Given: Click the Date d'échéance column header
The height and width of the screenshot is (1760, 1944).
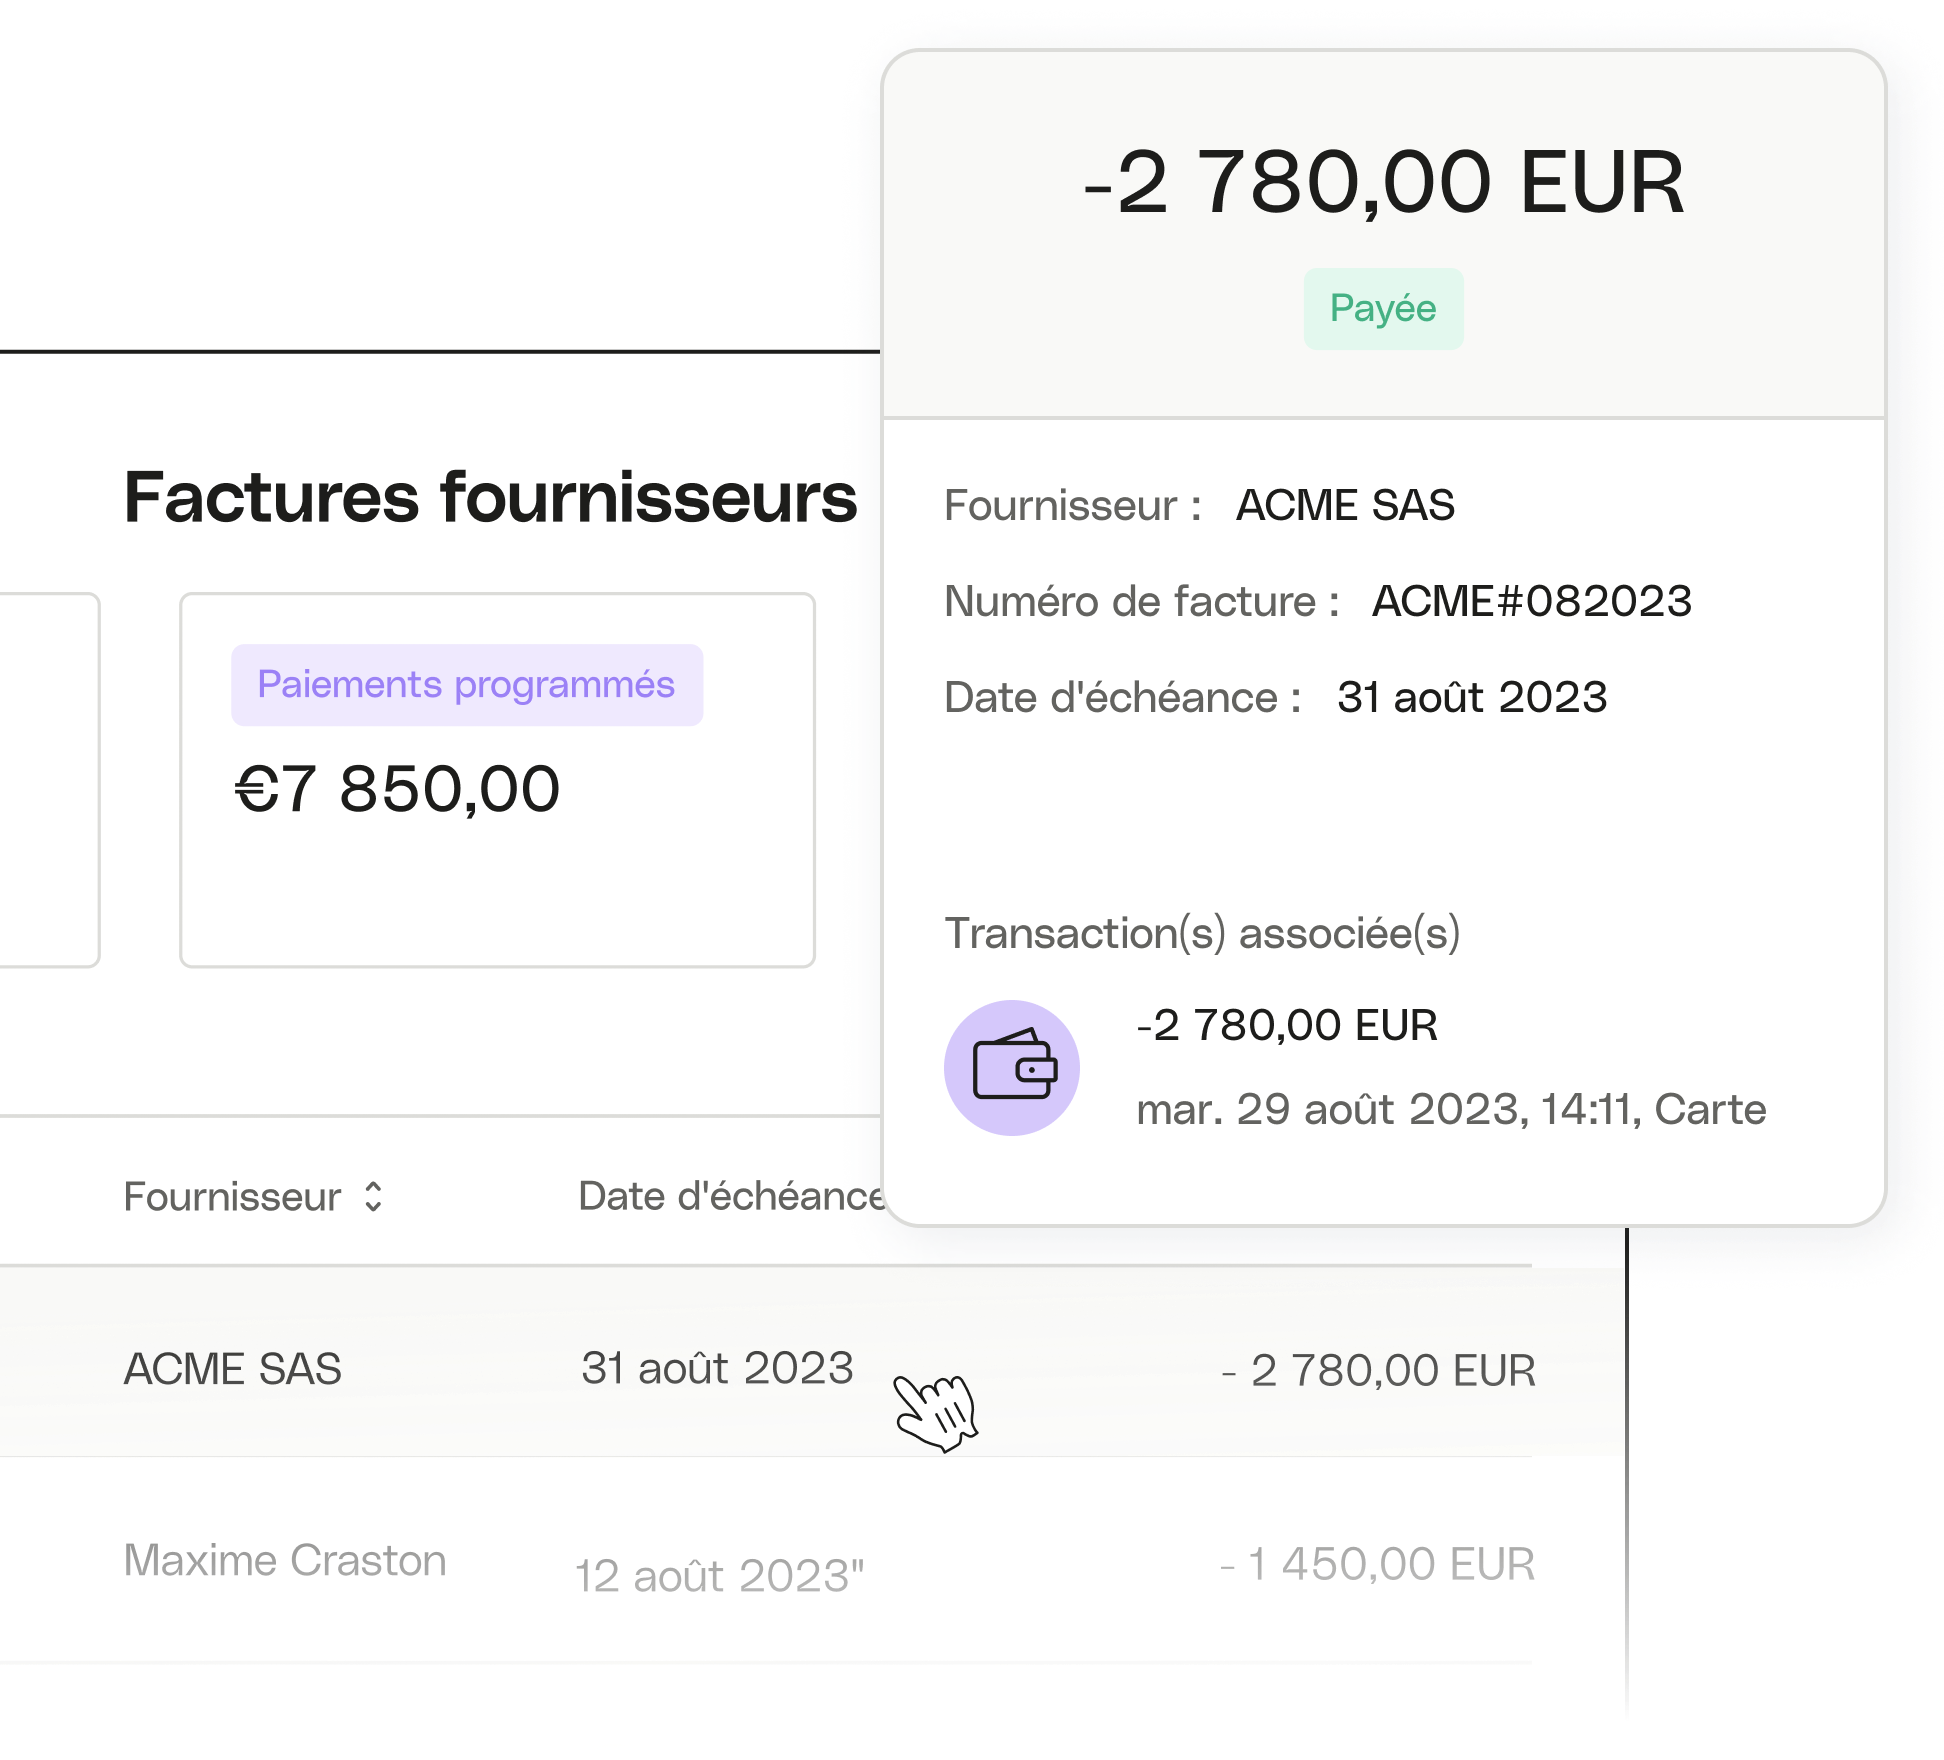Looking at the screenshot, I should point(728,1195).
